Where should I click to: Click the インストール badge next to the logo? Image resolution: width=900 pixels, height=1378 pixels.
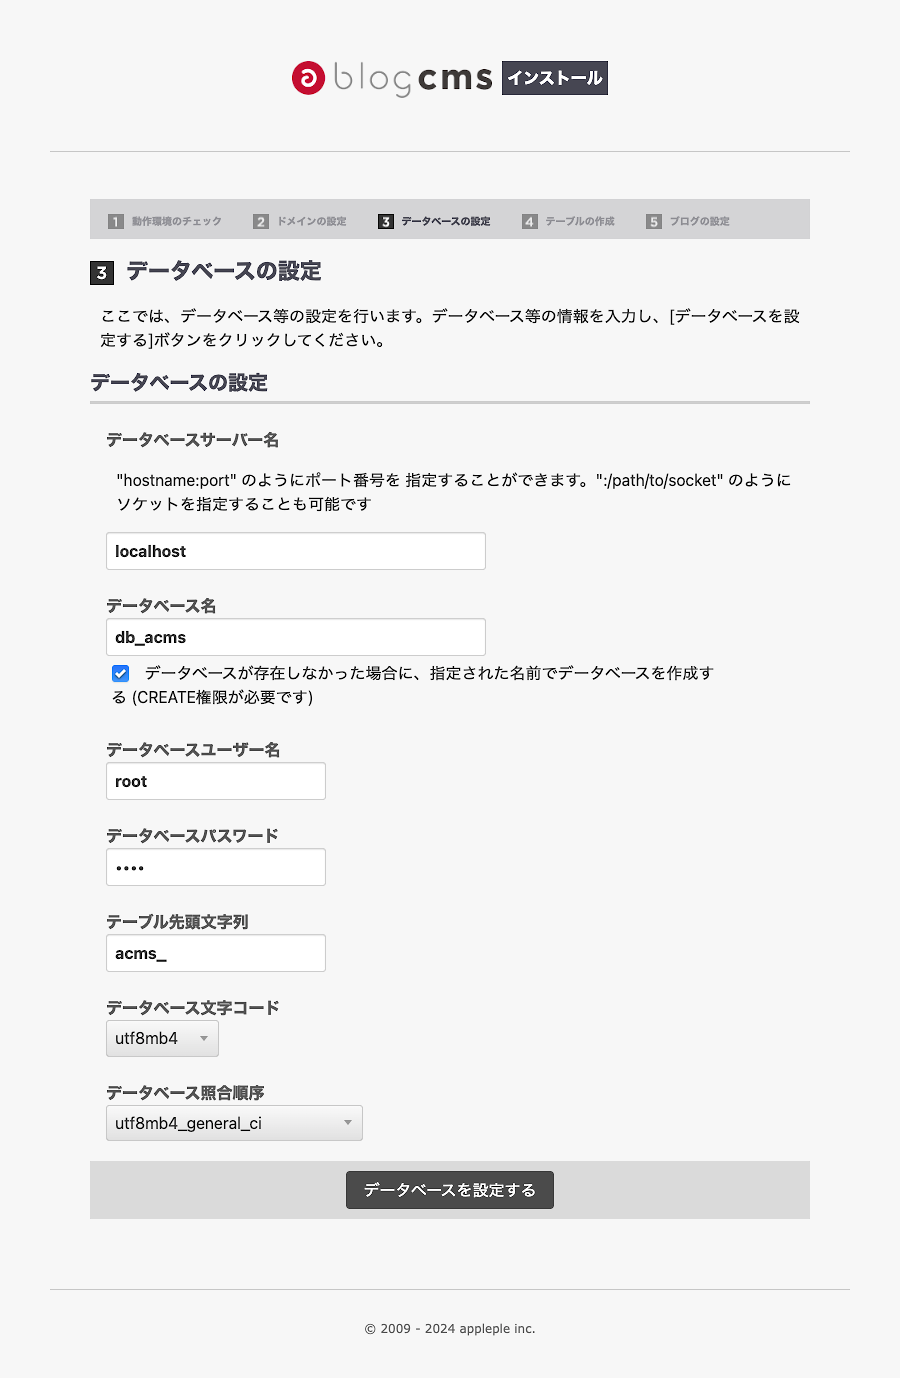coord(554,77)
